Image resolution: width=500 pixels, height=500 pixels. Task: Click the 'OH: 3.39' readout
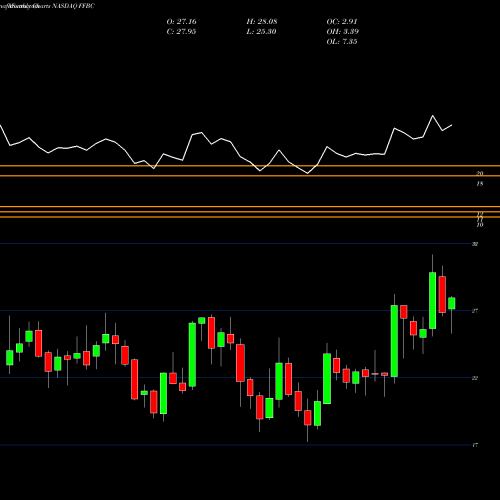[342, 32]
